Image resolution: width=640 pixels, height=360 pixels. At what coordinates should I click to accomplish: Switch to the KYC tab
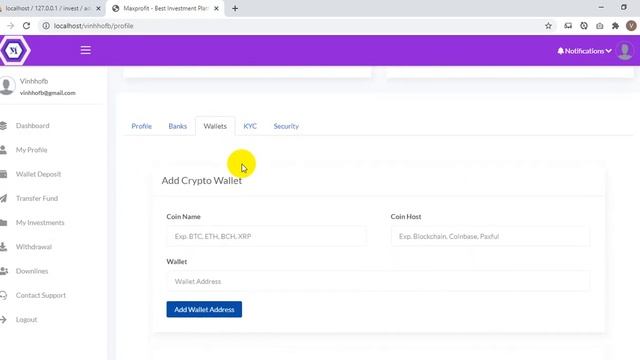click(x=250, y=126)
